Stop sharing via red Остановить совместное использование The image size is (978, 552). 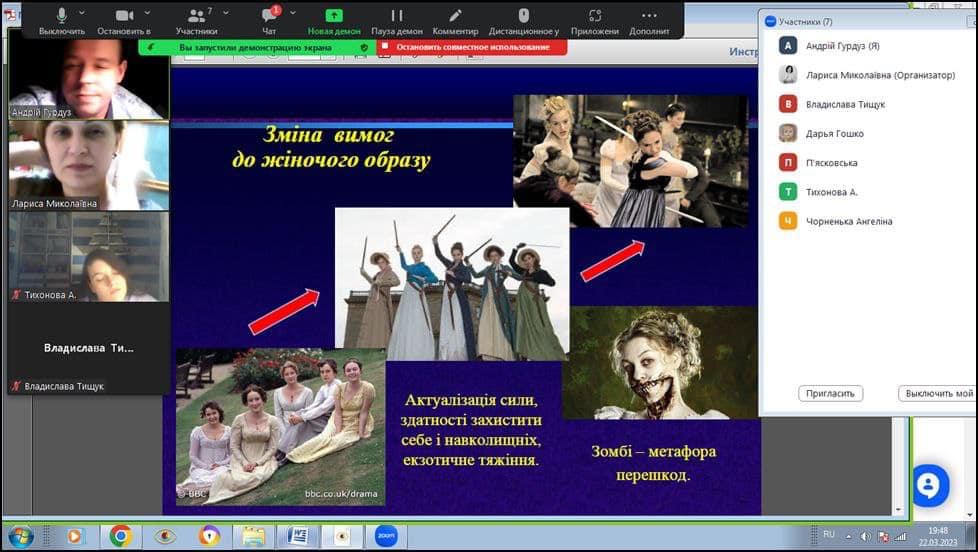(472, 47)
